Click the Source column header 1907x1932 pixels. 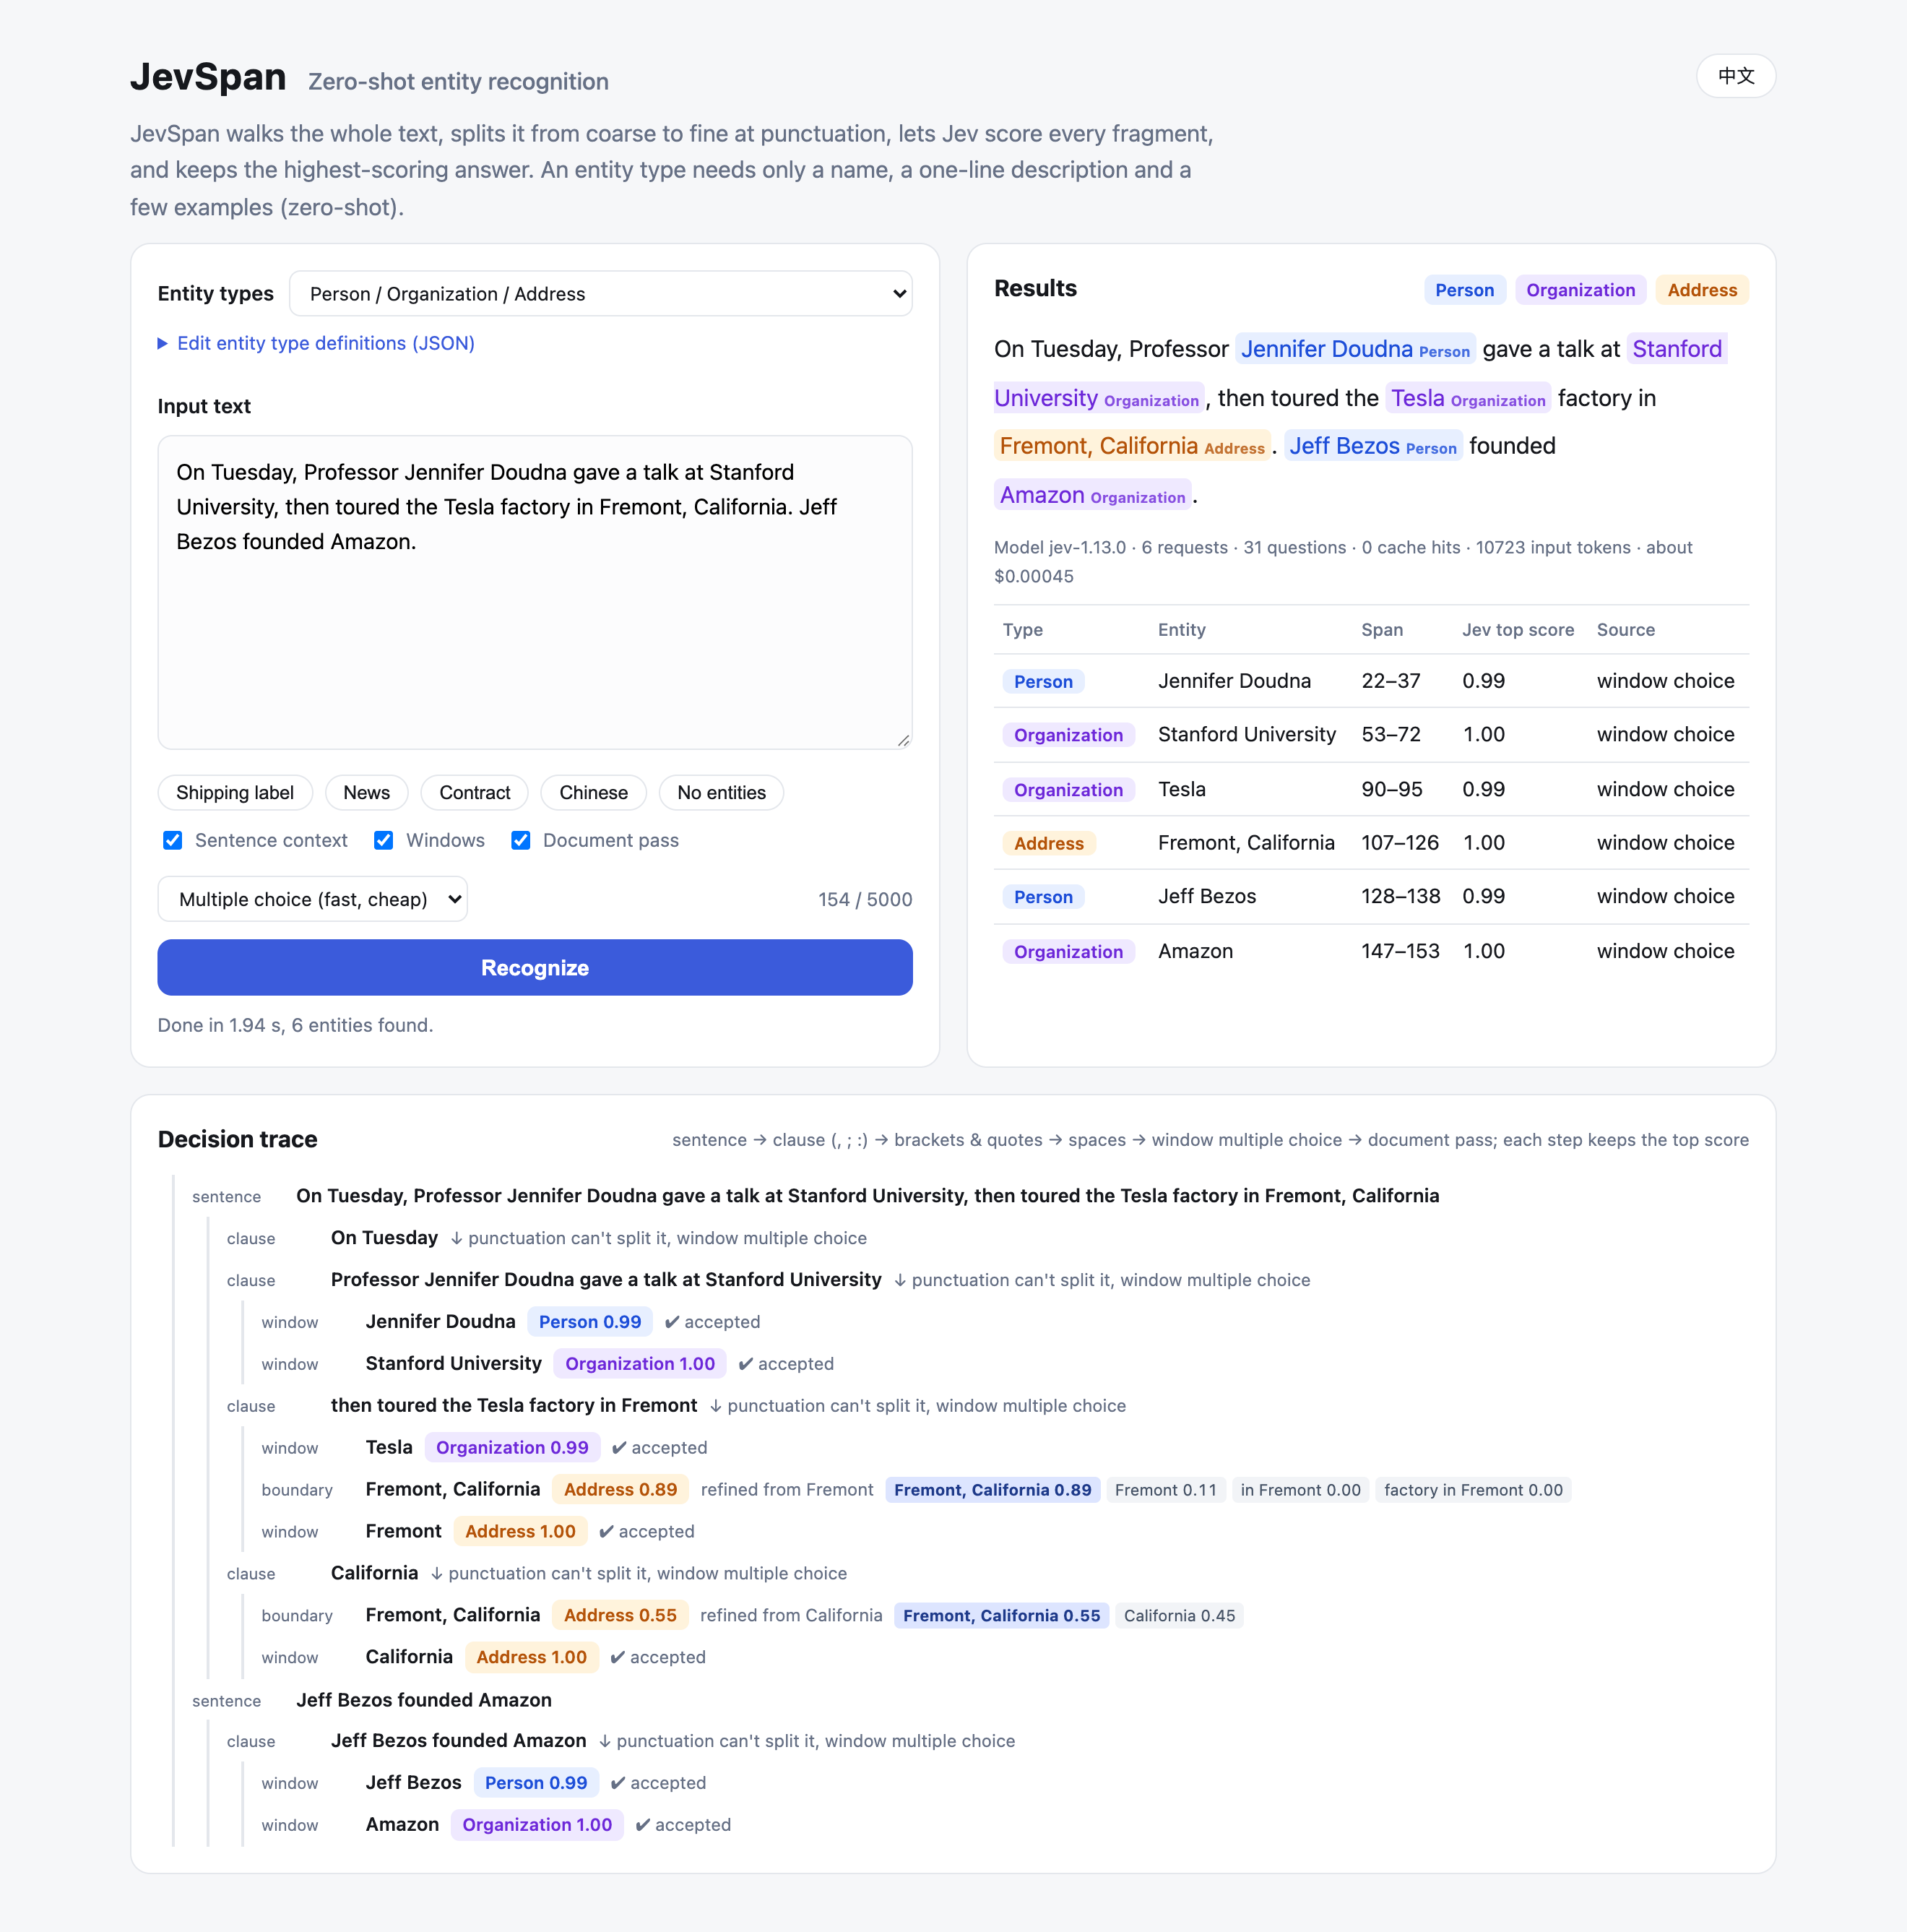coord(1625,629)
